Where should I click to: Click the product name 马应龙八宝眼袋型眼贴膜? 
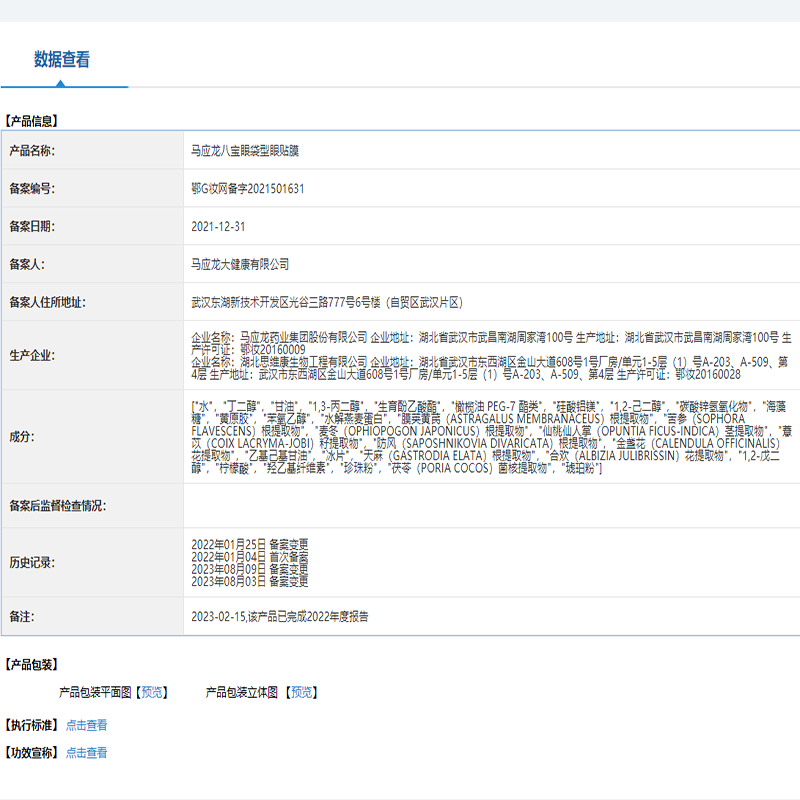tap(244, 151)
